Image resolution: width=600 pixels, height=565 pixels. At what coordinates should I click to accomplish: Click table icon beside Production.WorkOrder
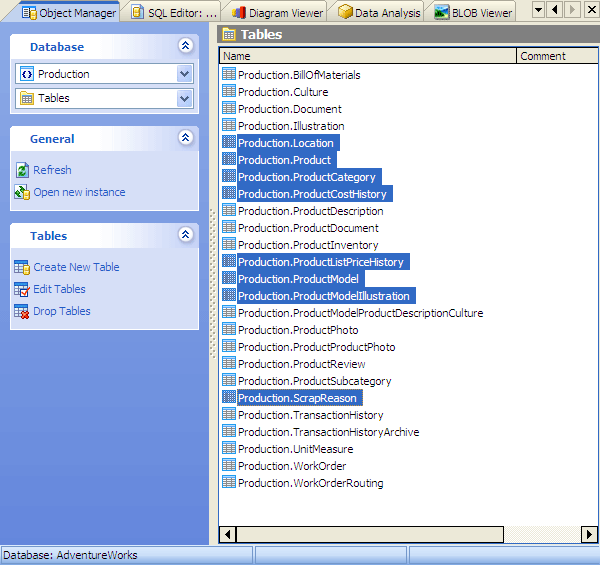pos(229,465)
